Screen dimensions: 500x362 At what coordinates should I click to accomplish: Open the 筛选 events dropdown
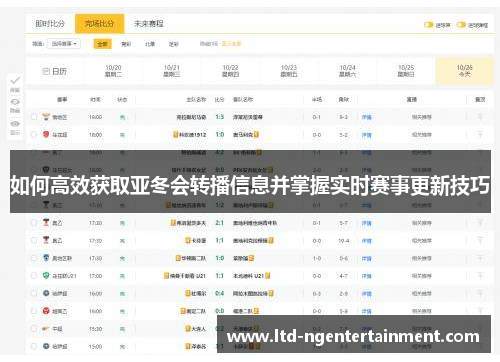[64, 44]
